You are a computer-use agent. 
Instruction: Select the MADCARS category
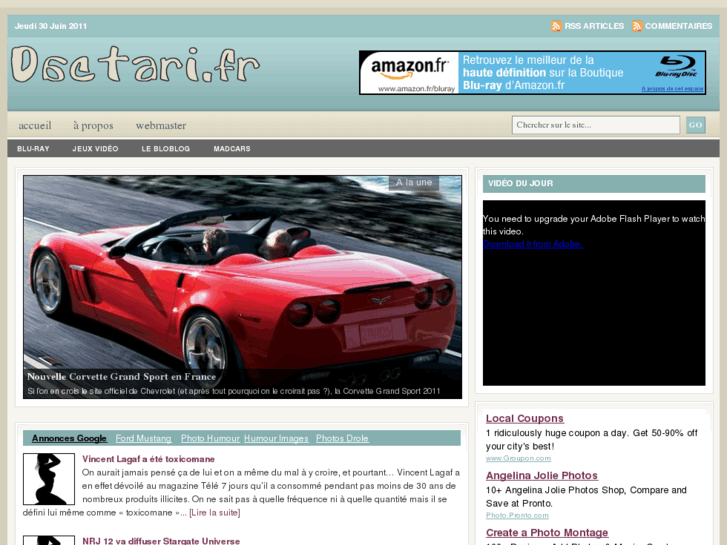pos(232,149)
